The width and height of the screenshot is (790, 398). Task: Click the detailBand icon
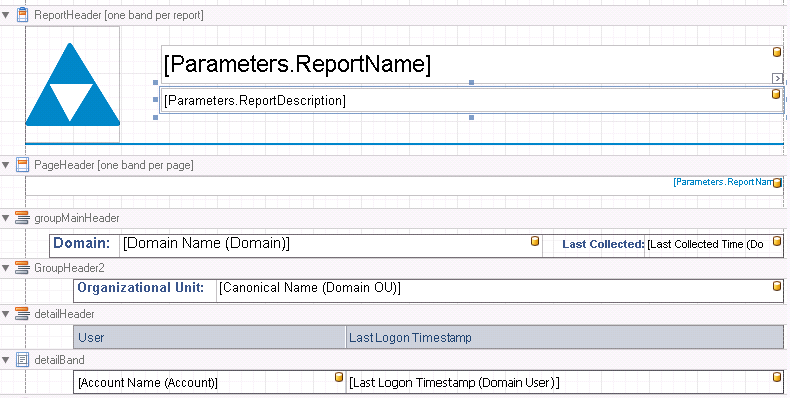click(22, 360)
